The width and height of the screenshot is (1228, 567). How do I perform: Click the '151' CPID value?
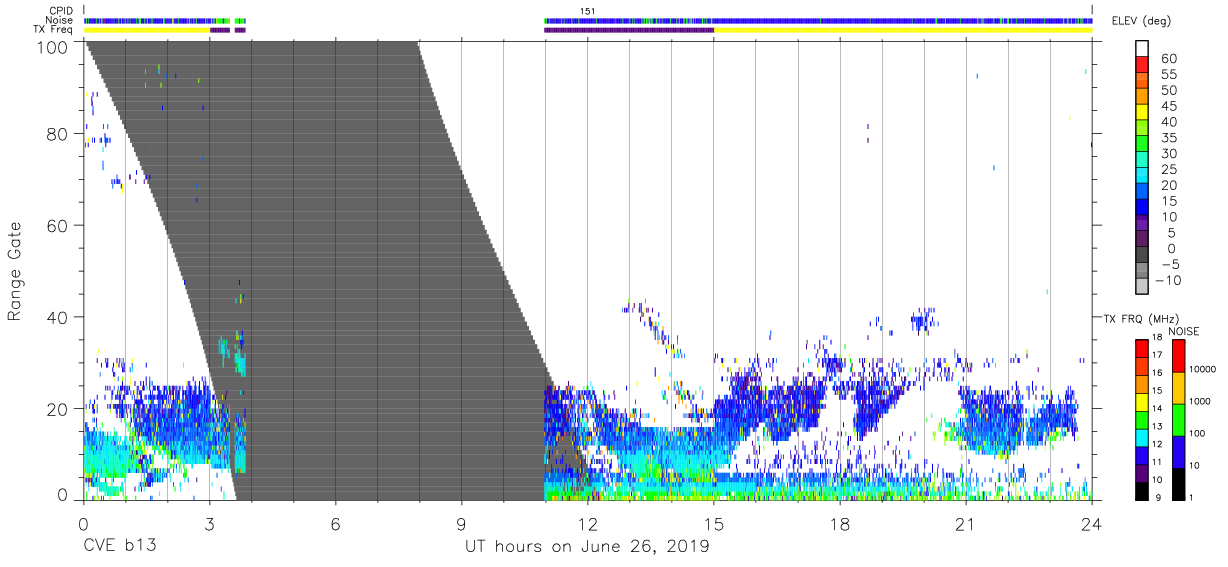tap(588, 11)
